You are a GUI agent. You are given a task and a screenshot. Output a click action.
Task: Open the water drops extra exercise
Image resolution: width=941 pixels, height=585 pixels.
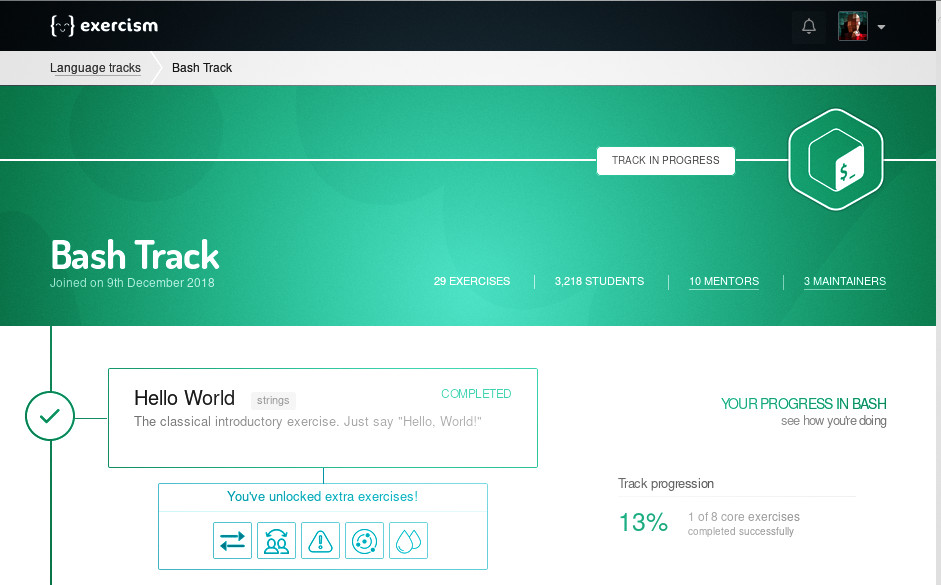coord(408,541)
